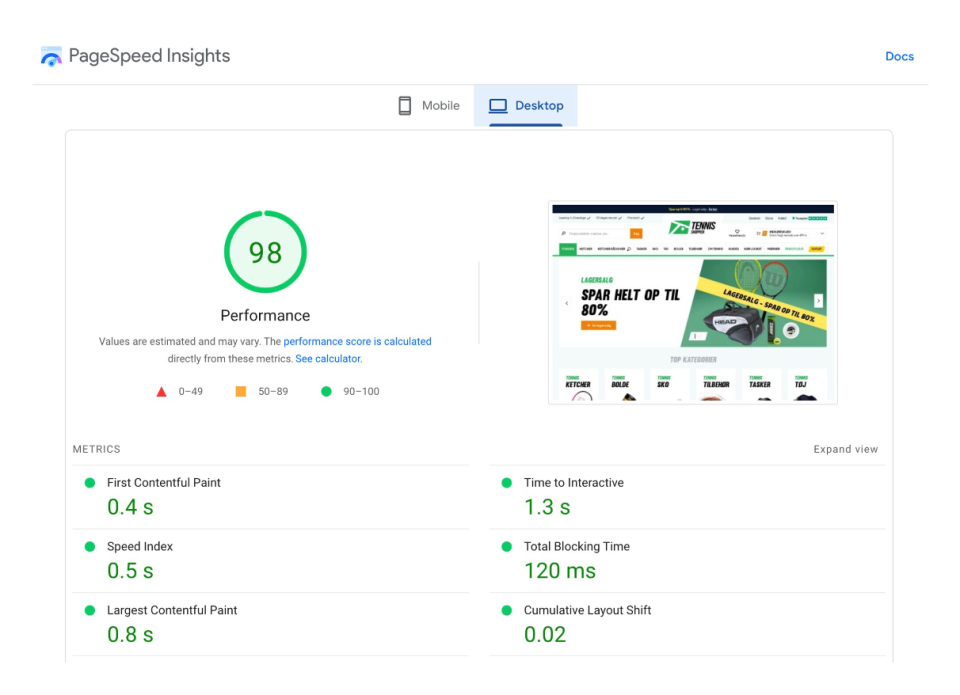Screen dimensions: 960x695
Task: Click the performance score is calculated link
Action: pos(357,341)
